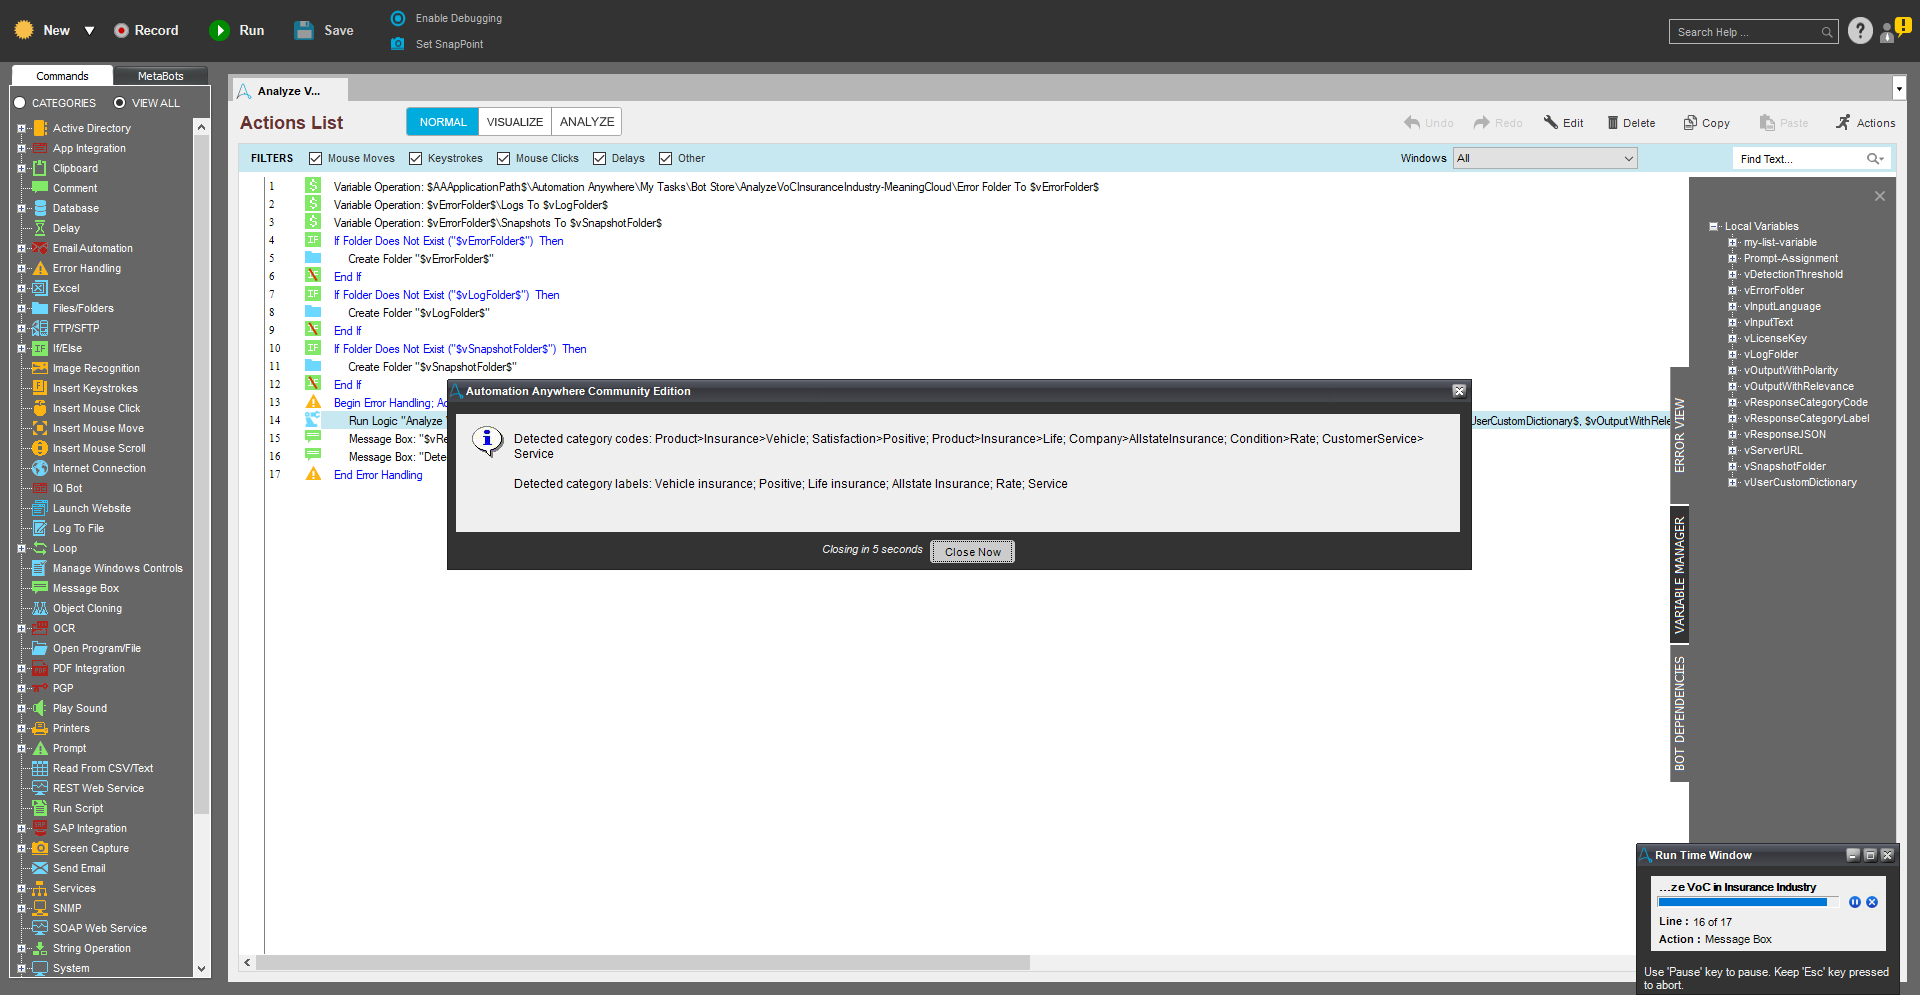Switch to the VISUALIZE view tab

click(x=515, y=122)
